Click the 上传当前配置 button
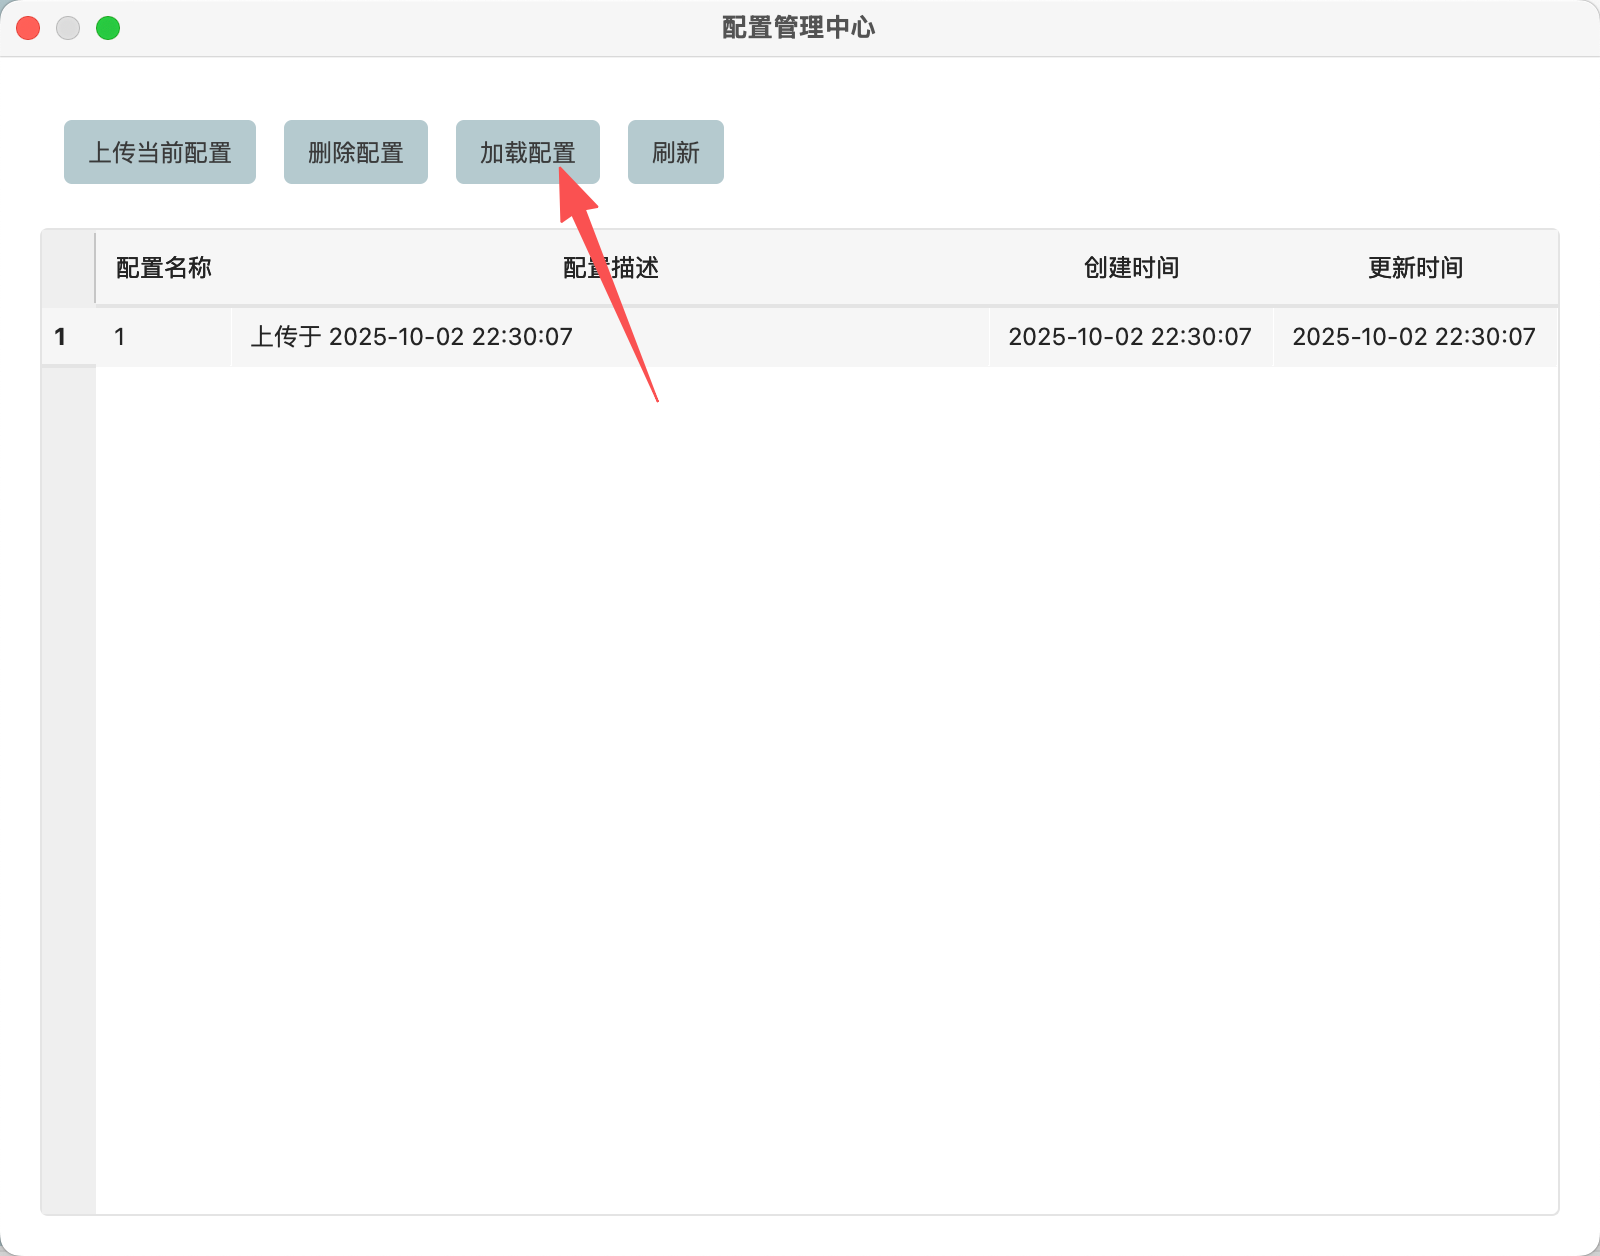 click(160, 152)
